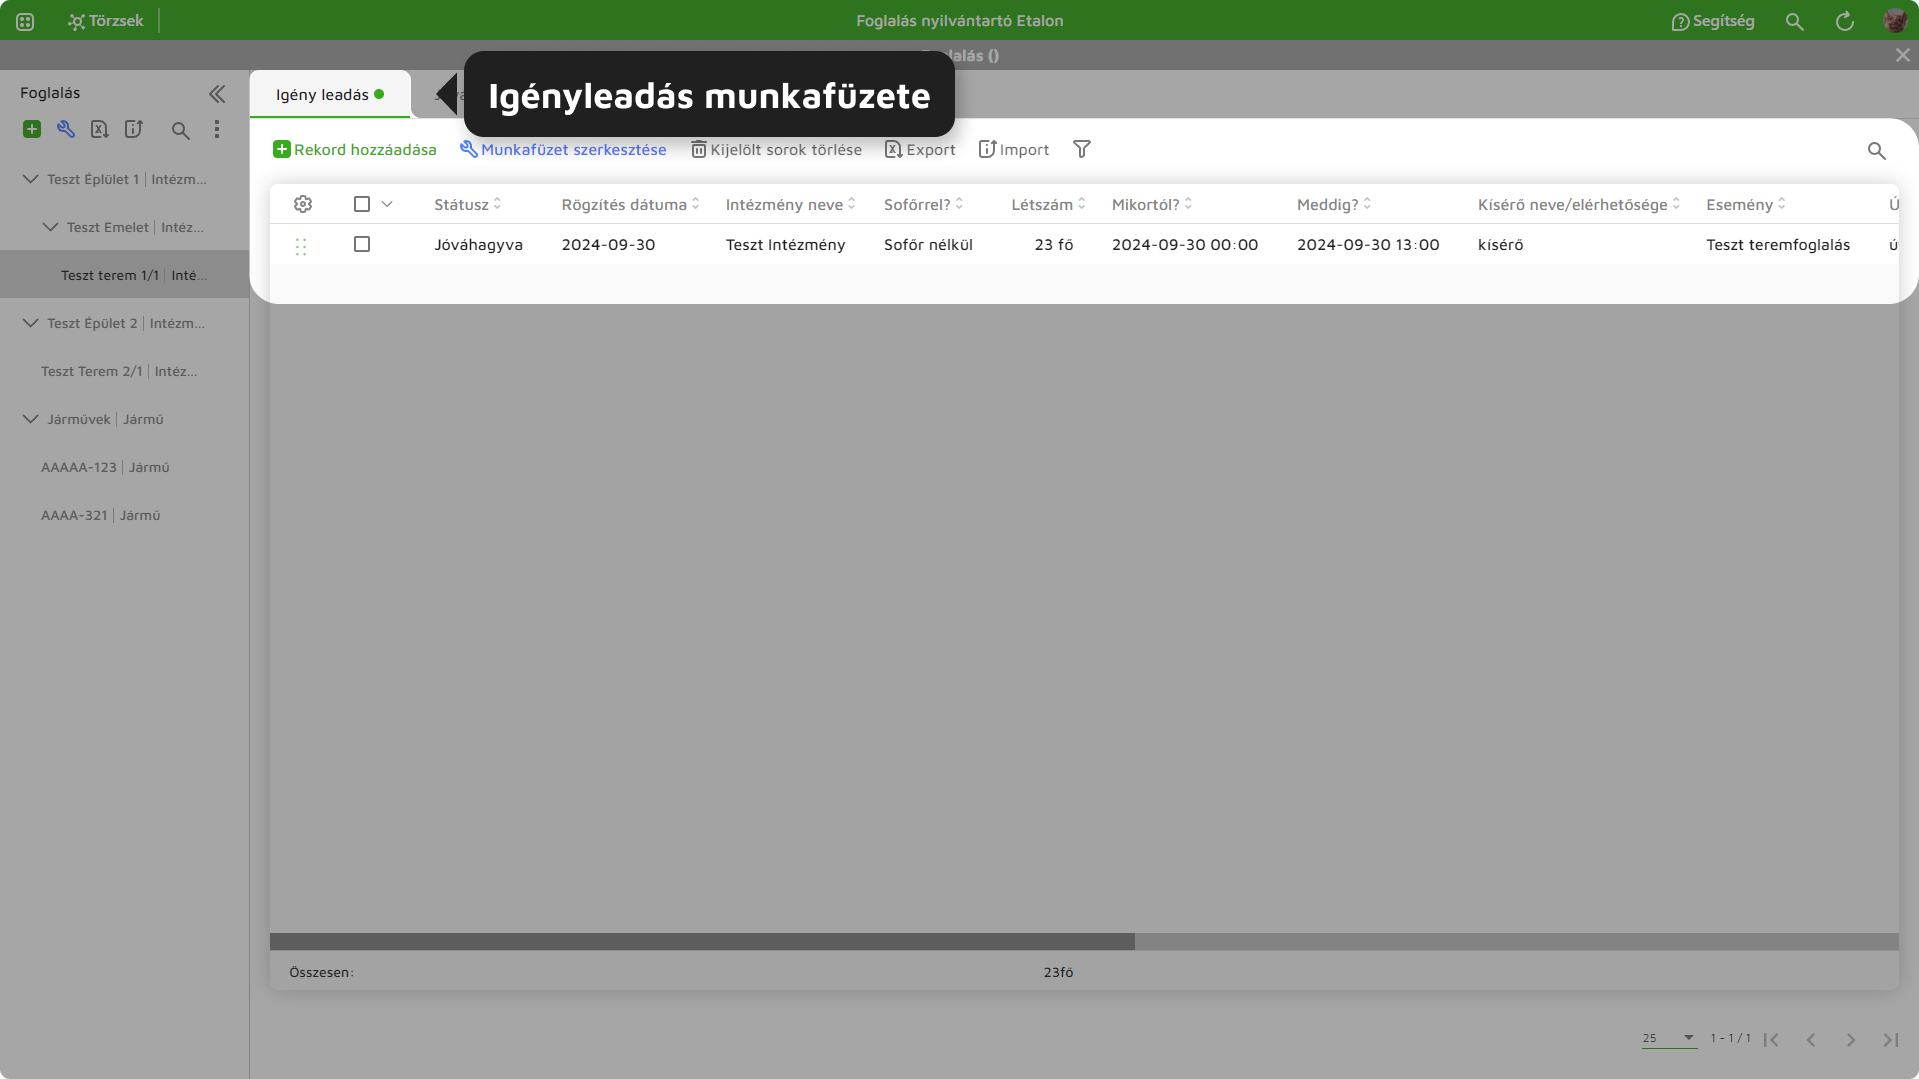This screenshot has width=1919, height=1079.
Task: Open the user avatar profile
Action: click(1894, 21)
